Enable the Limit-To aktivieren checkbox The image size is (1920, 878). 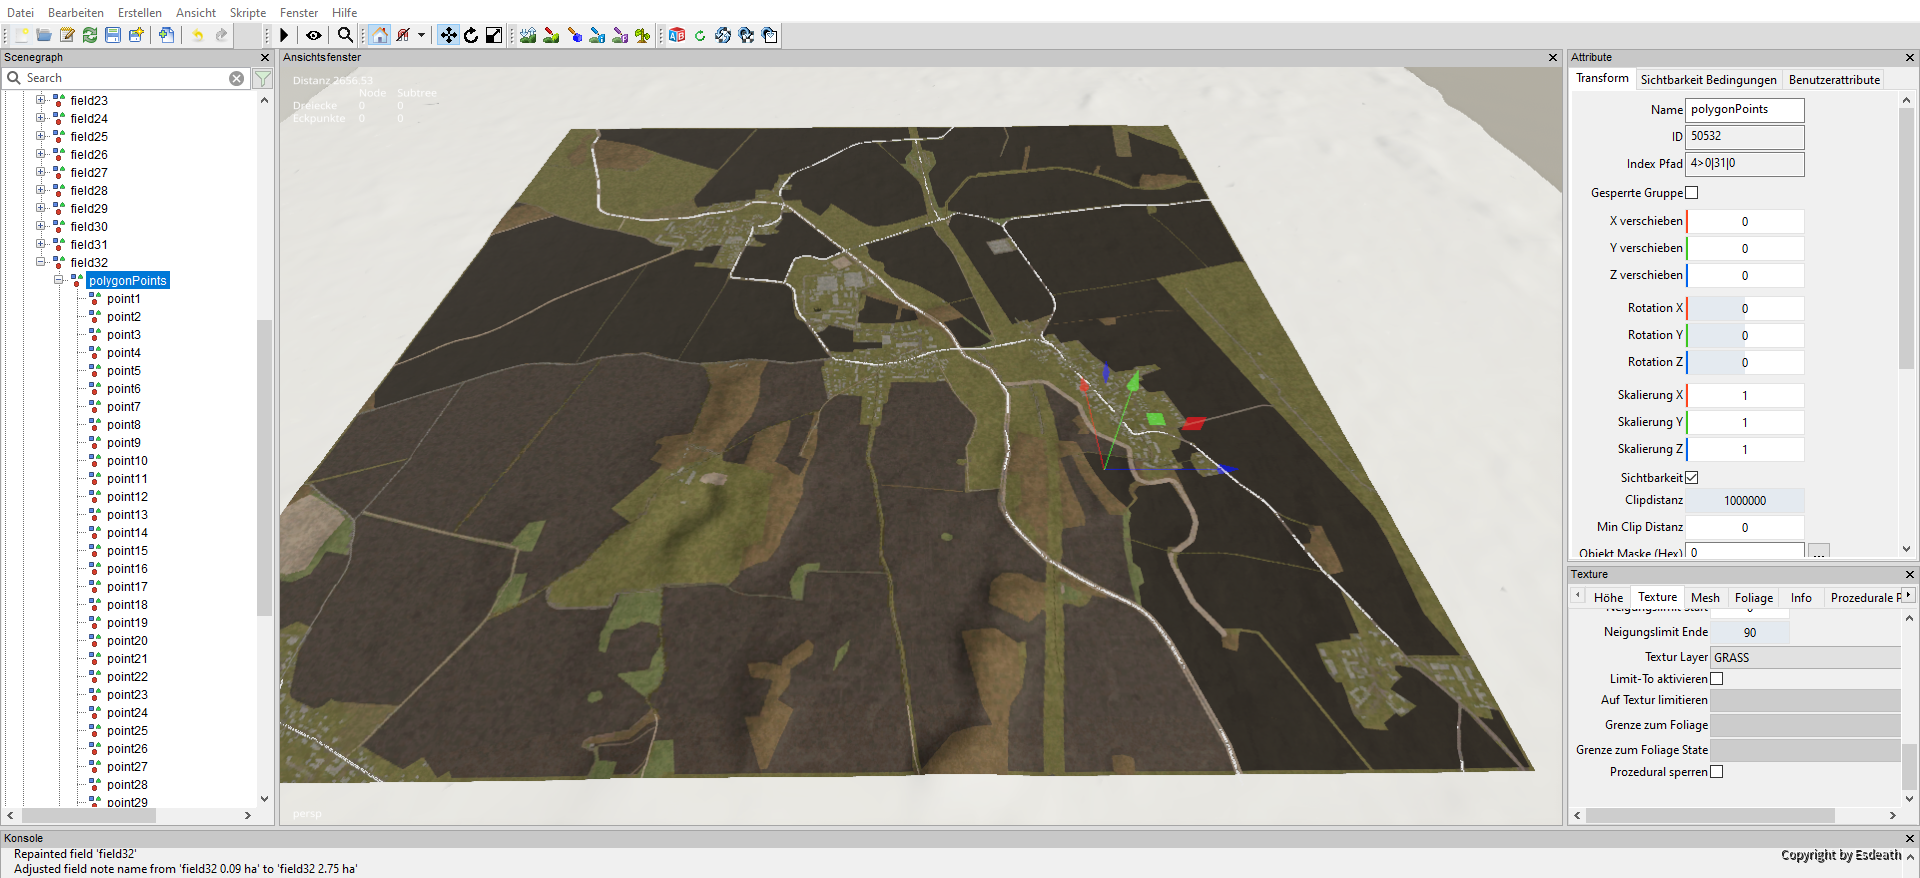1717,679
